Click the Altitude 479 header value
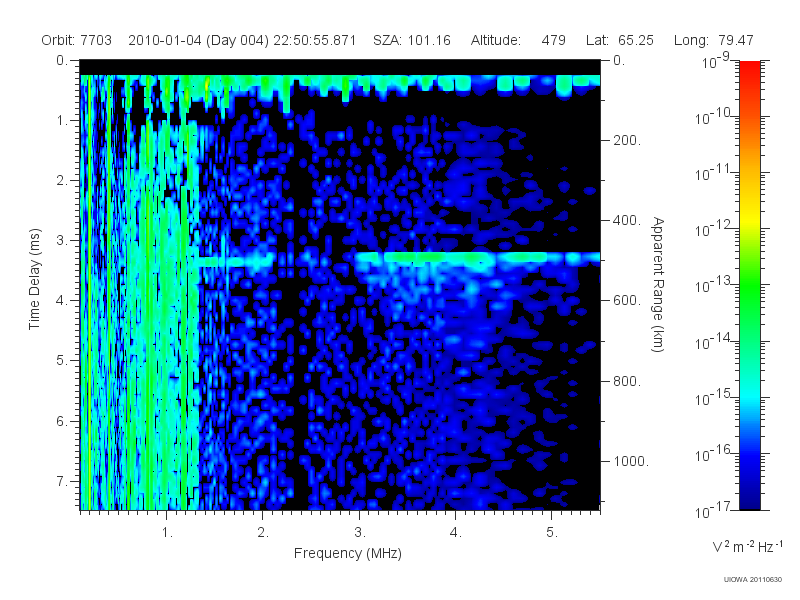The height and width of the screenshot is (600, 800). click(518, 40)
